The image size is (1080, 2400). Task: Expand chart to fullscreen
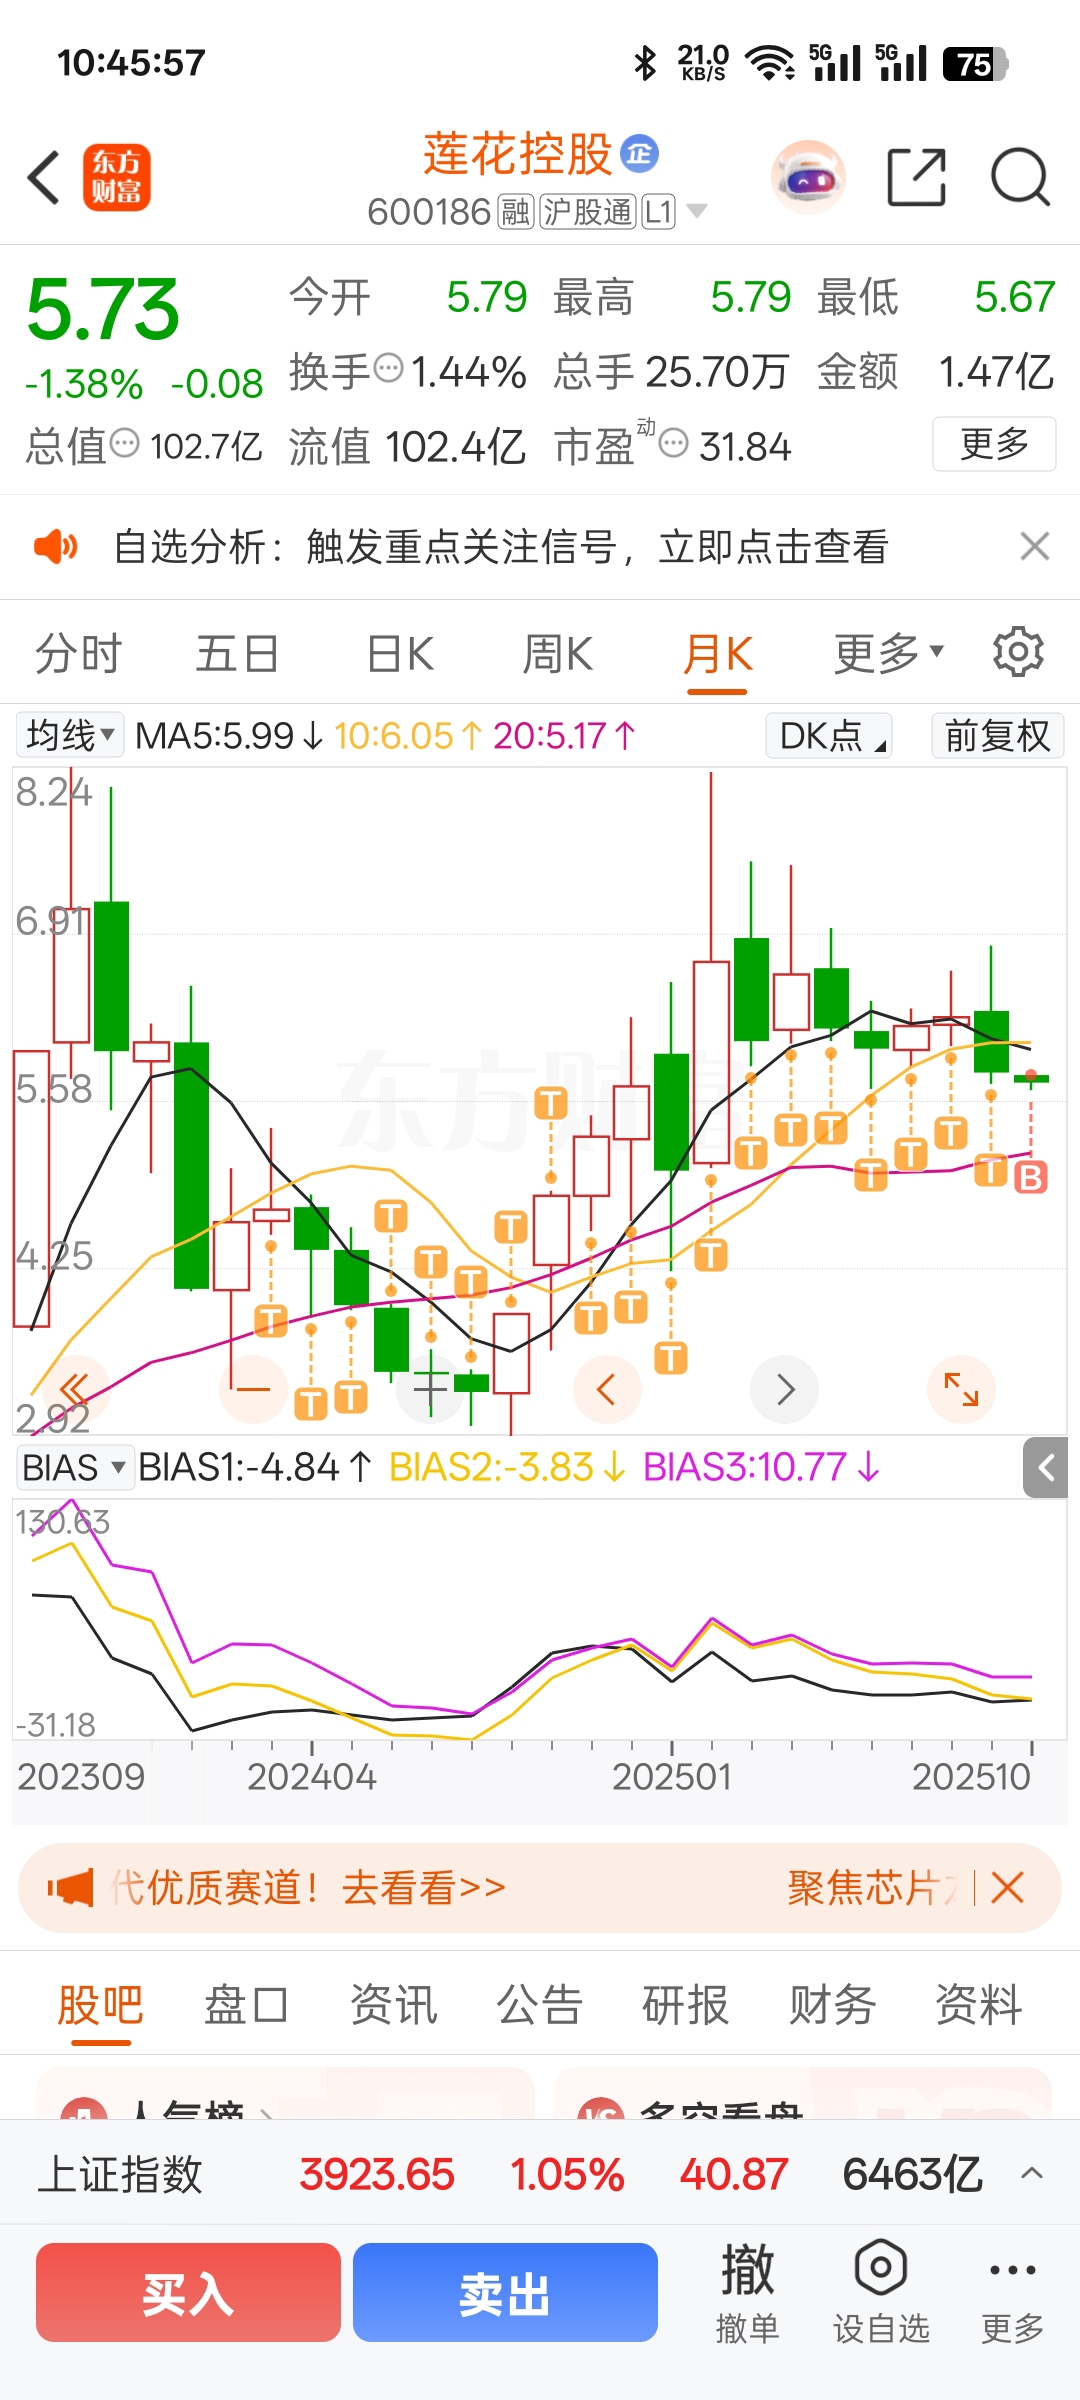(961, 1388)
